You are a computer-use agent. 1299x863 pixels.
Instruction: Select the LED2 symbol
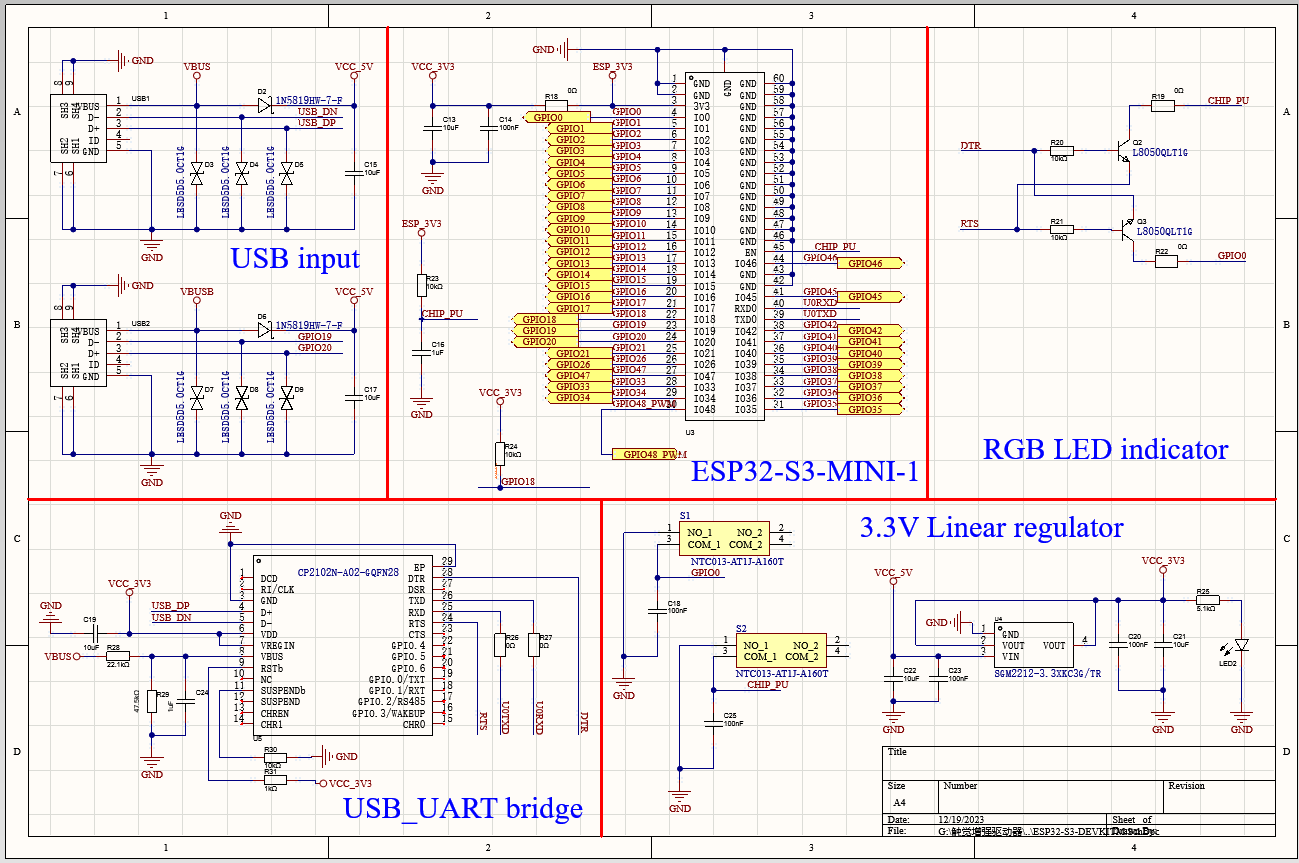tap(1242, 645)
